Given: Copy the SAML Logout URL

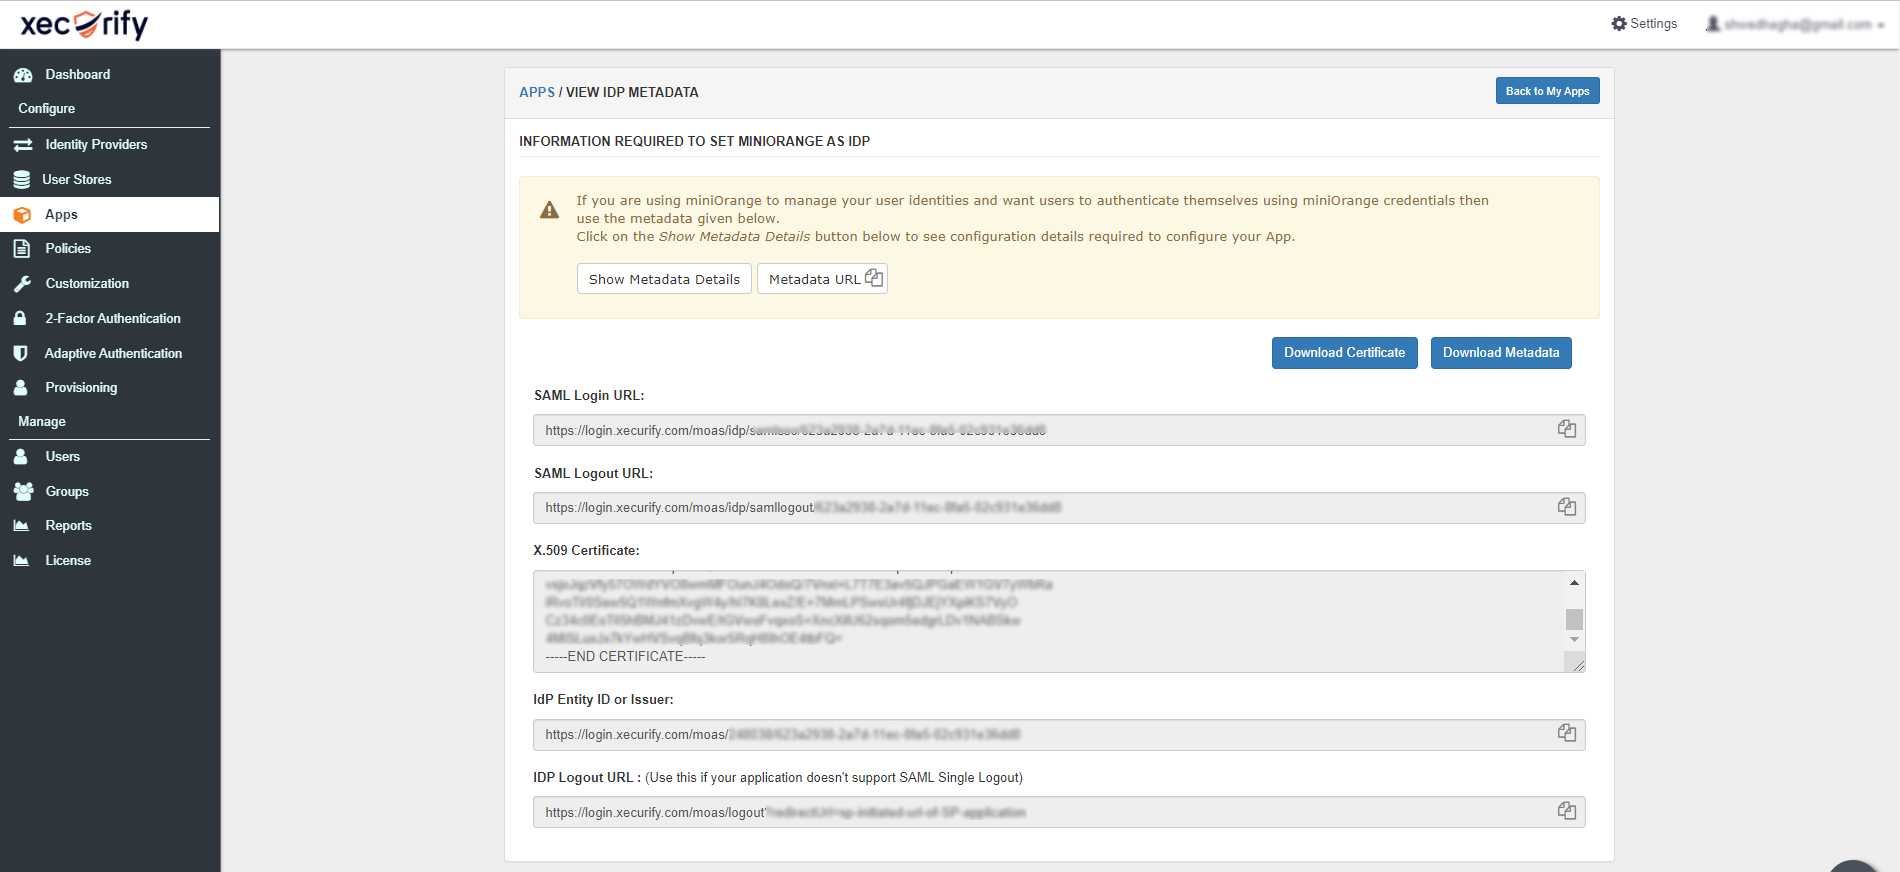Looking at the screenshot, I should (x=1567, y=507).
